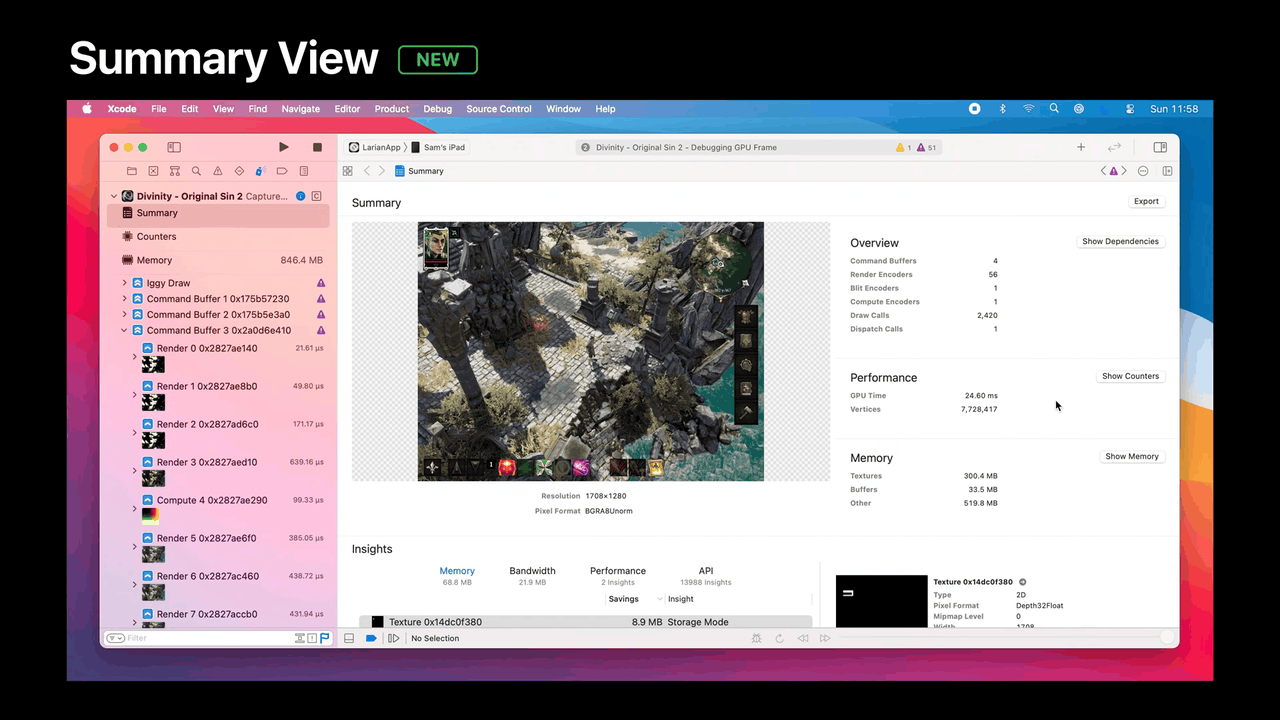Image resolution: width=1280 pixels, height=720 pixels.
Task: Click the reveal arrow beside Texture 0x14dc0f380
Action: [1022, 582]
